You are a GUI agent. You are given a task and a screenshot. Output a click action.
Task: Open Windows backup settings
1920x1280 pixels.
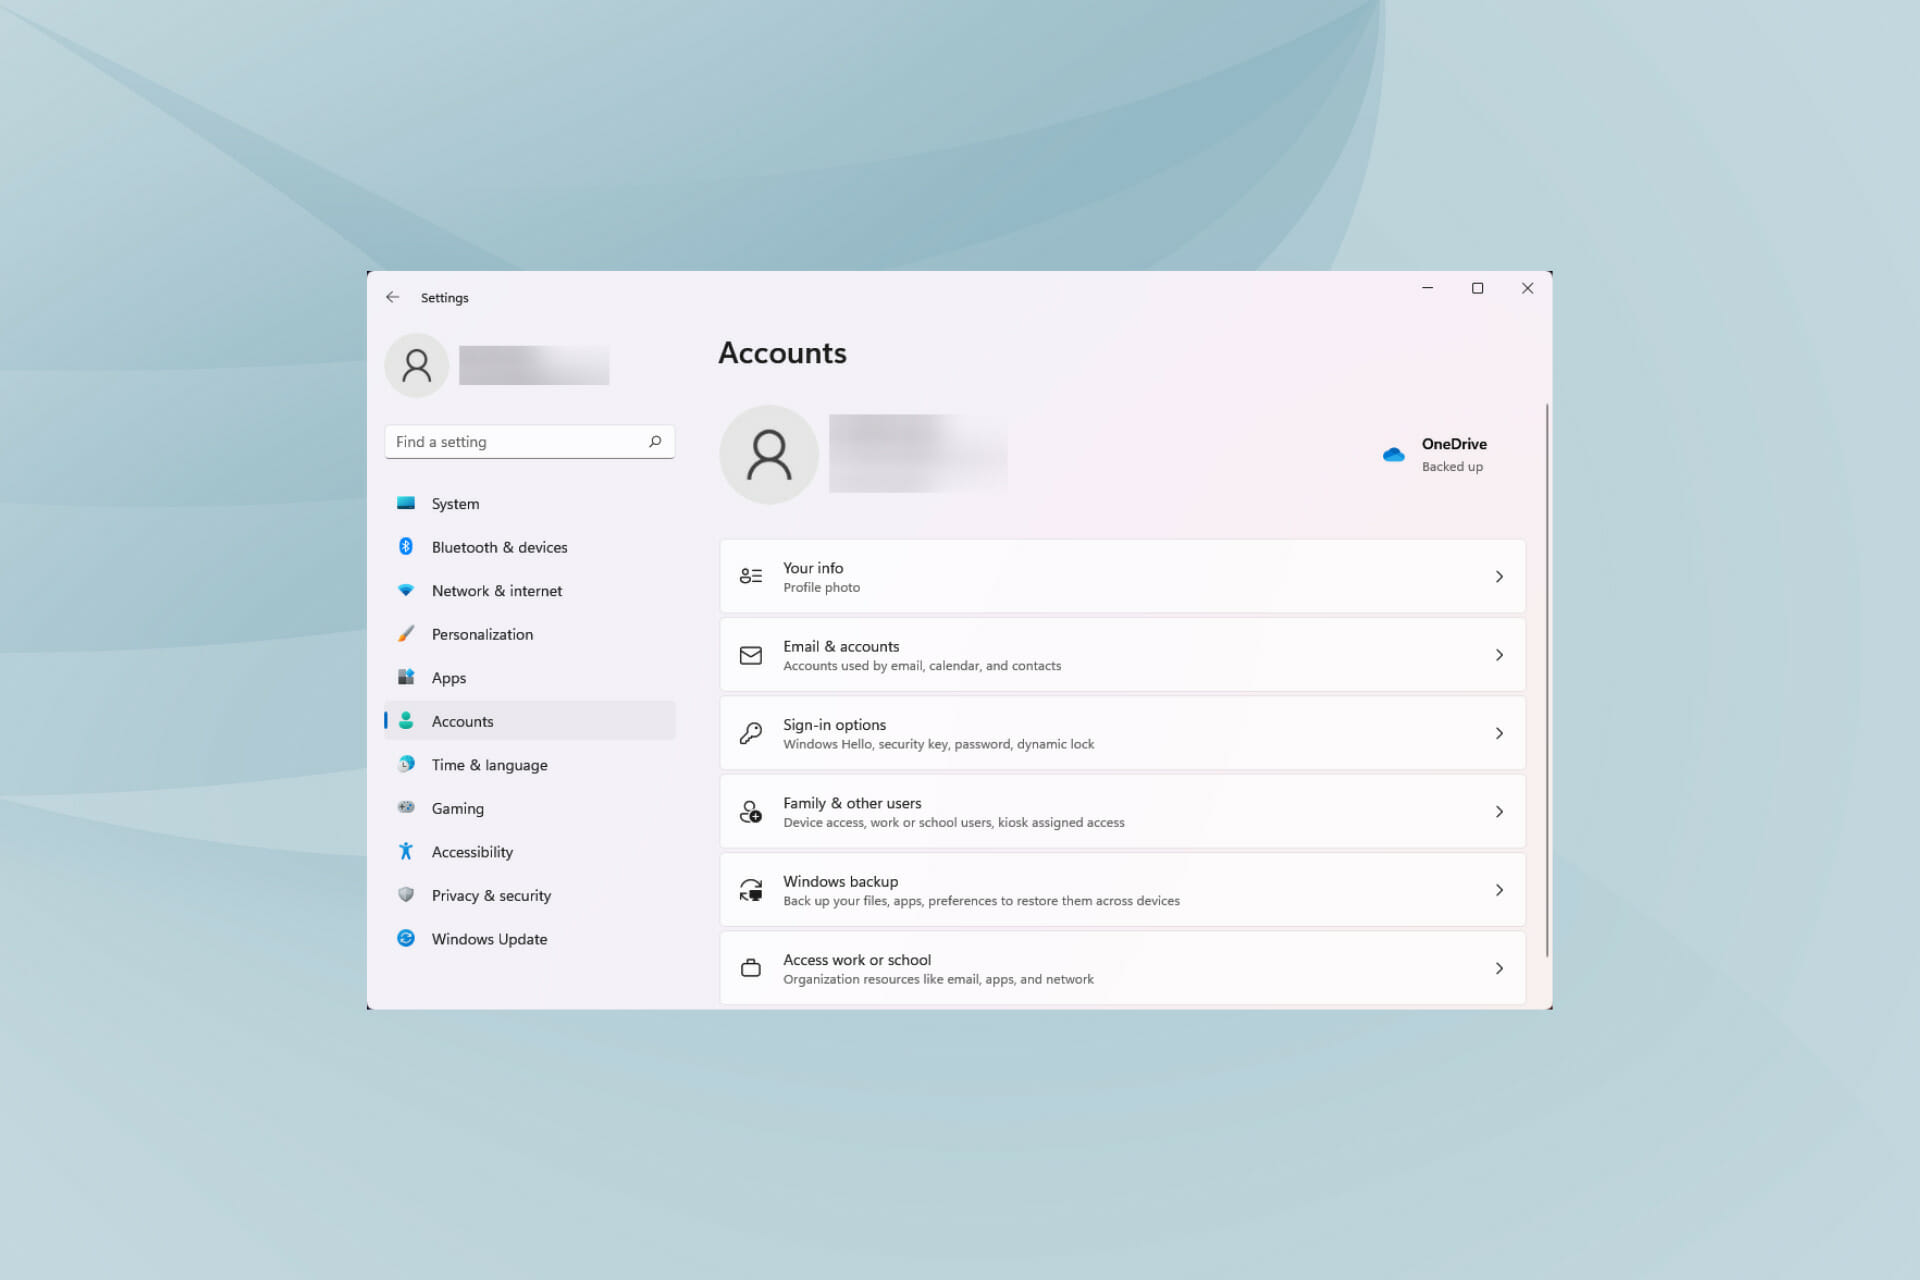click(1121, 889)
